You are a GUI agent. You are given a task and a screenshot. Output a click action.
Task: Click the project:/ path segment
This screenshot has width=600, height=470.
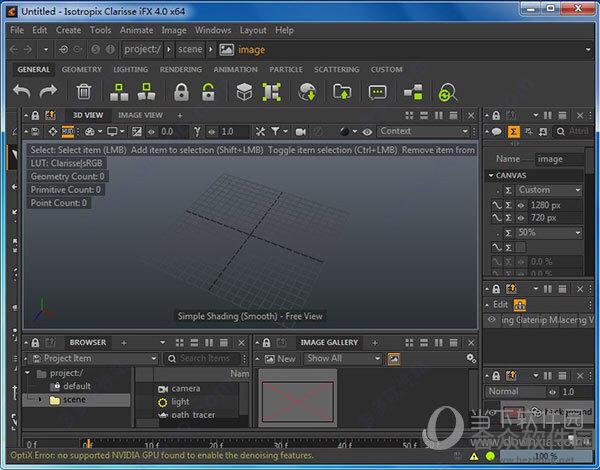coord(142,49)
